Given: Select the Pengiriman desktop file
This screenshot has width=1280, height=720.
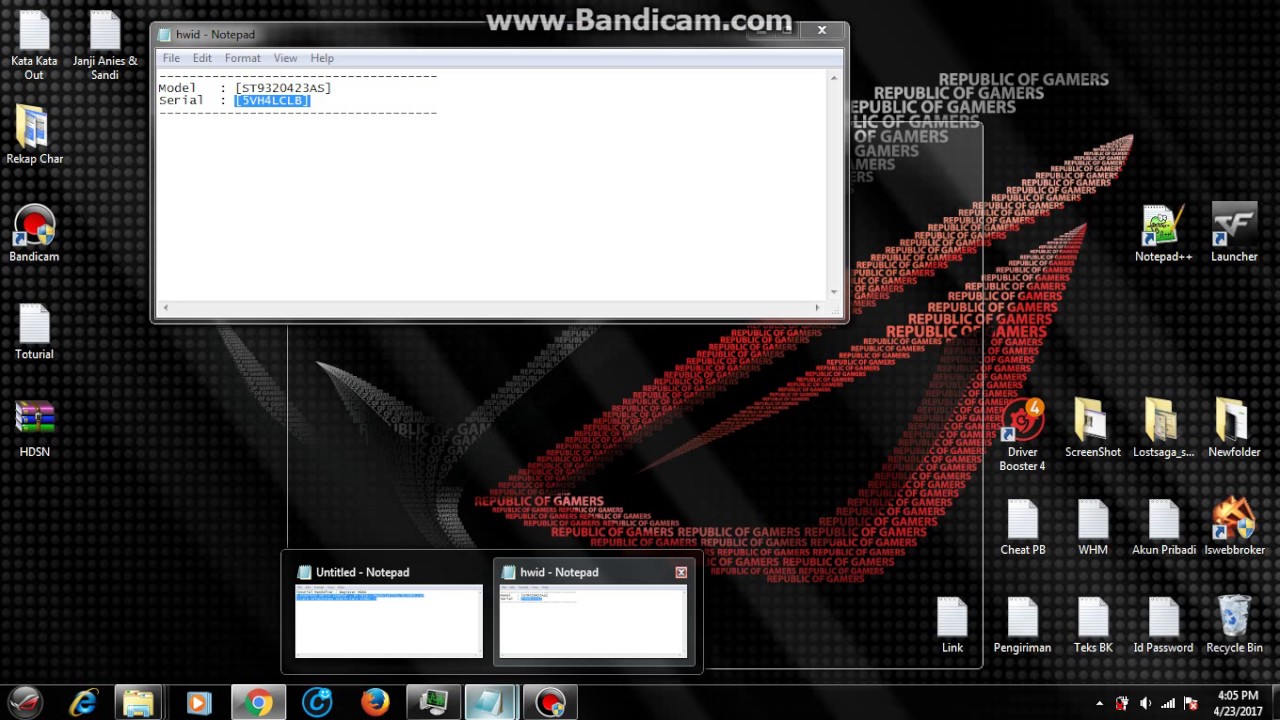Looking at the screenshot, I should coord(1022,625).
